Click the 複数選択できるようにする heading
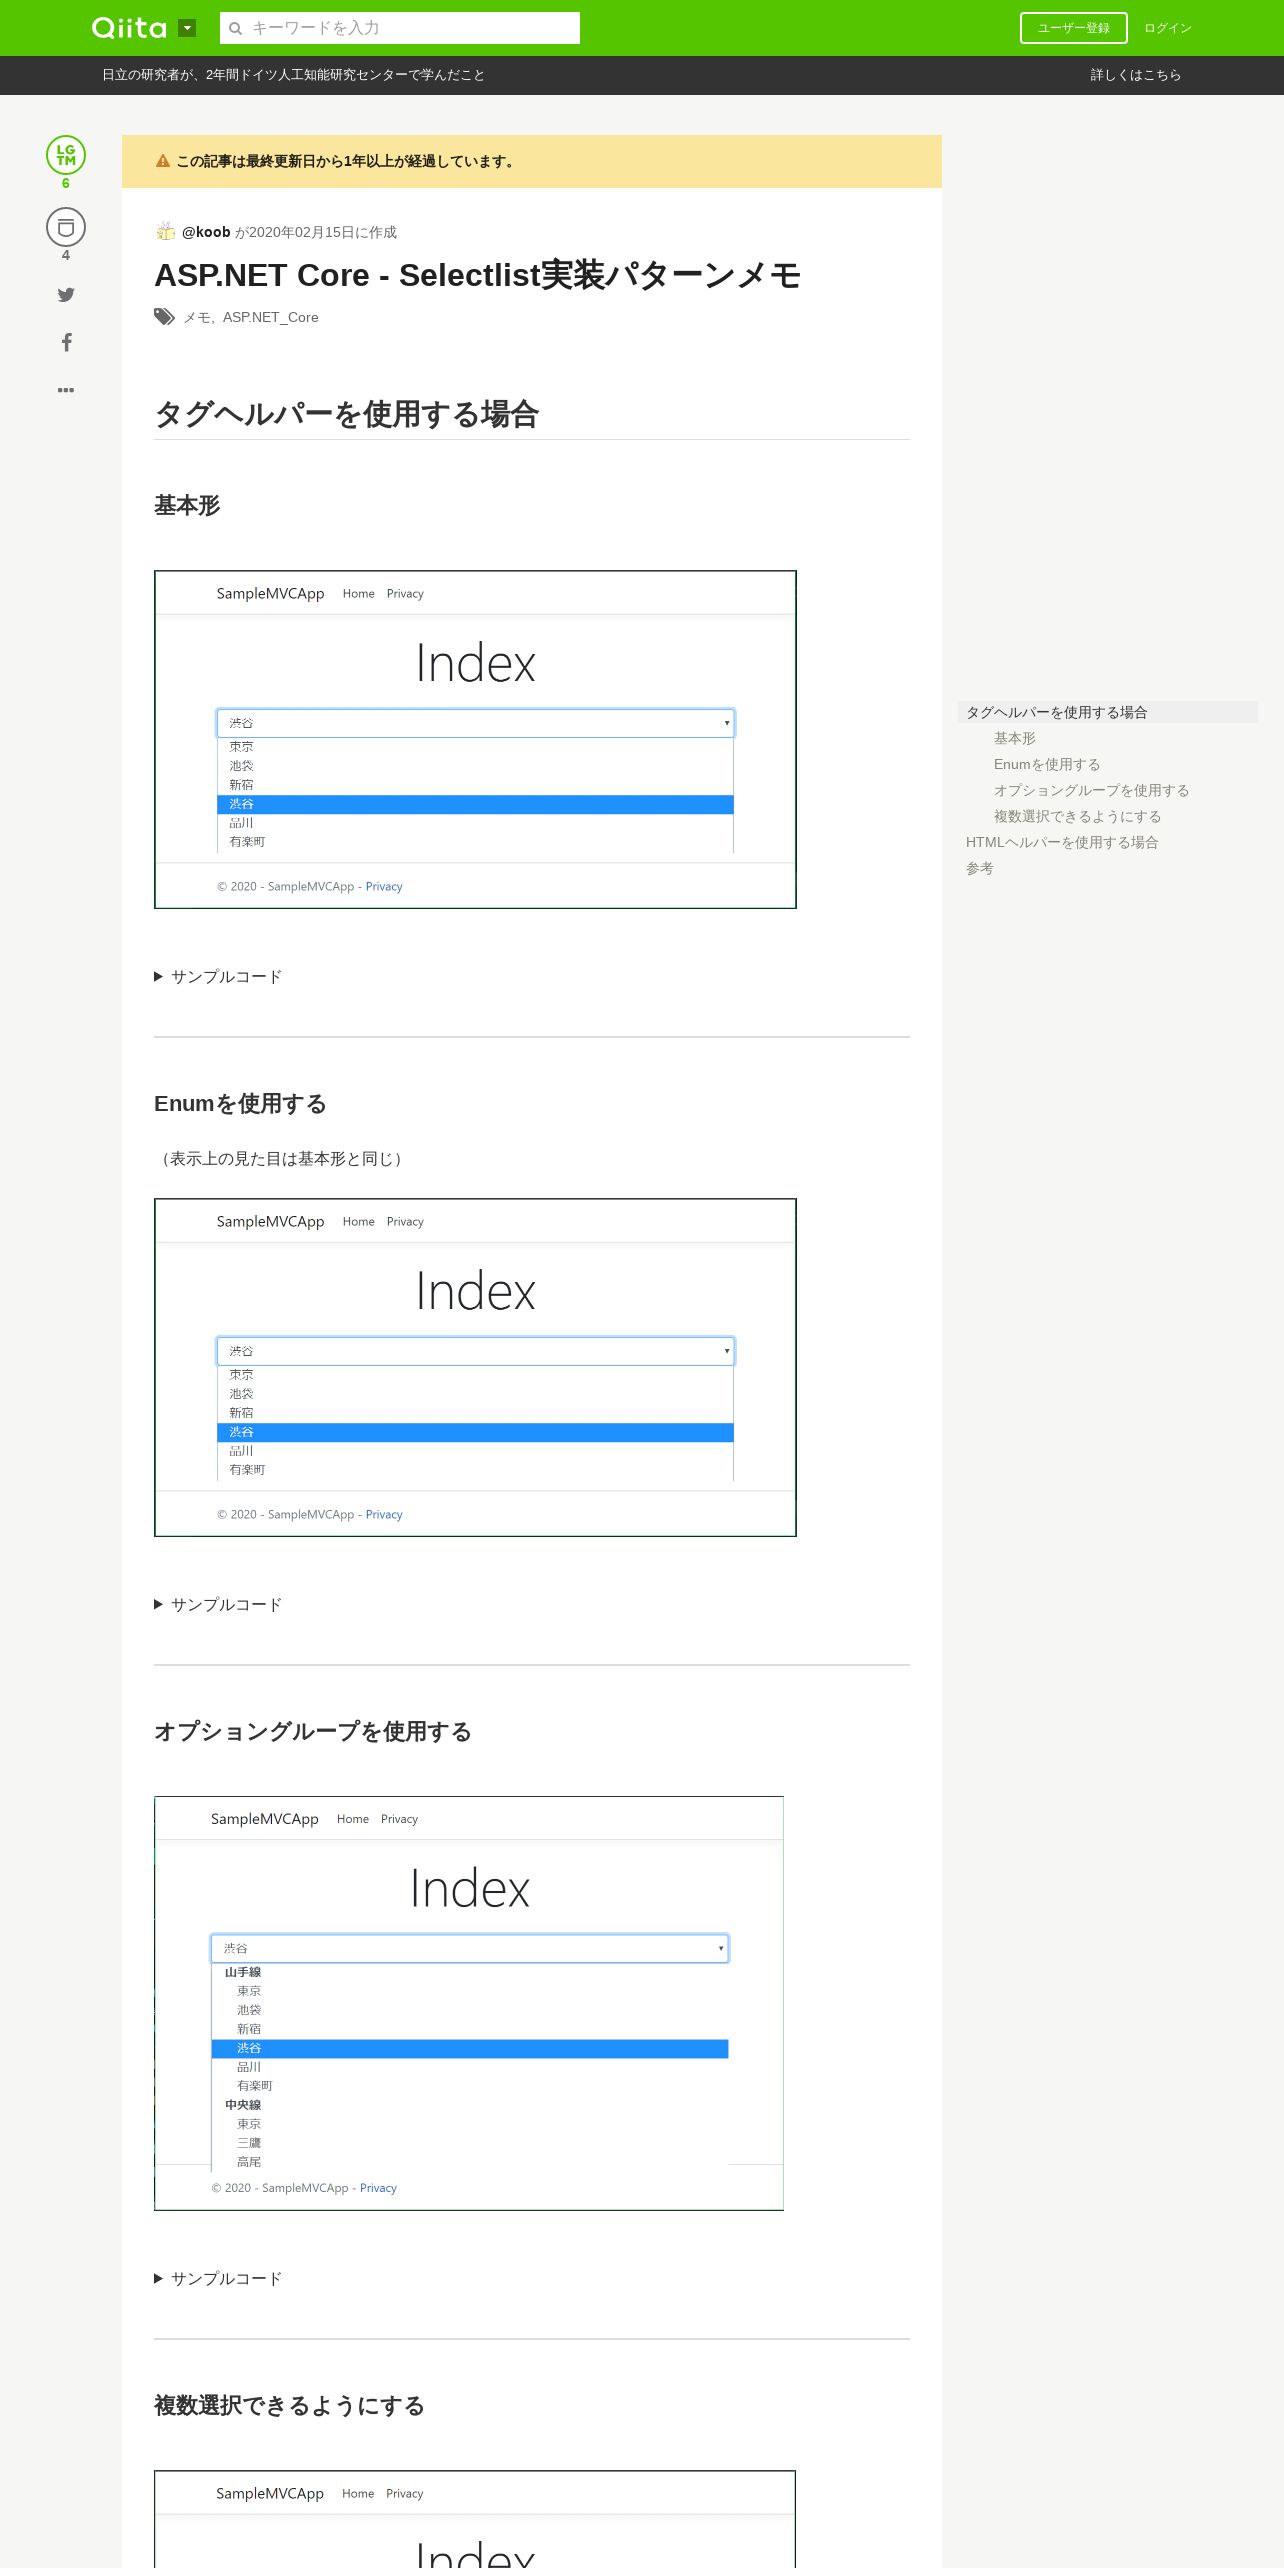Screen dimensions: 1284x2568 289,2405
